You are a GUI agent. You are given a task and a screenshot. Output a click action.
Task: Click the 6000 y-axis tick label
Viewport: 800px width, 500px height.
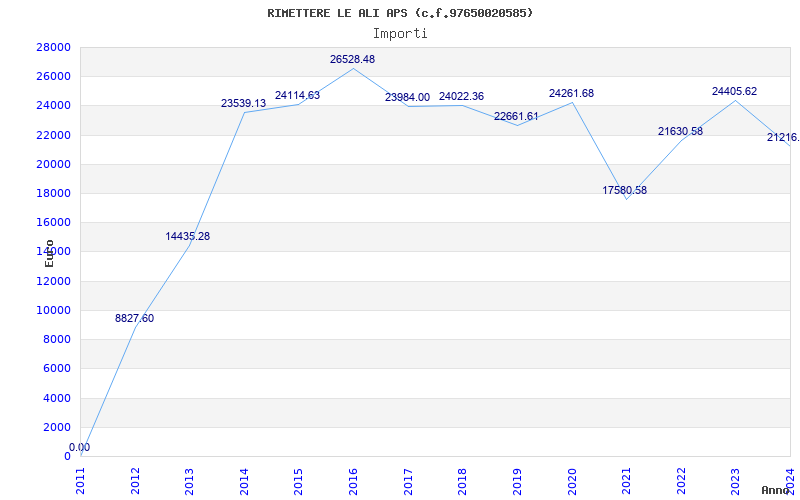coord(57,368)
